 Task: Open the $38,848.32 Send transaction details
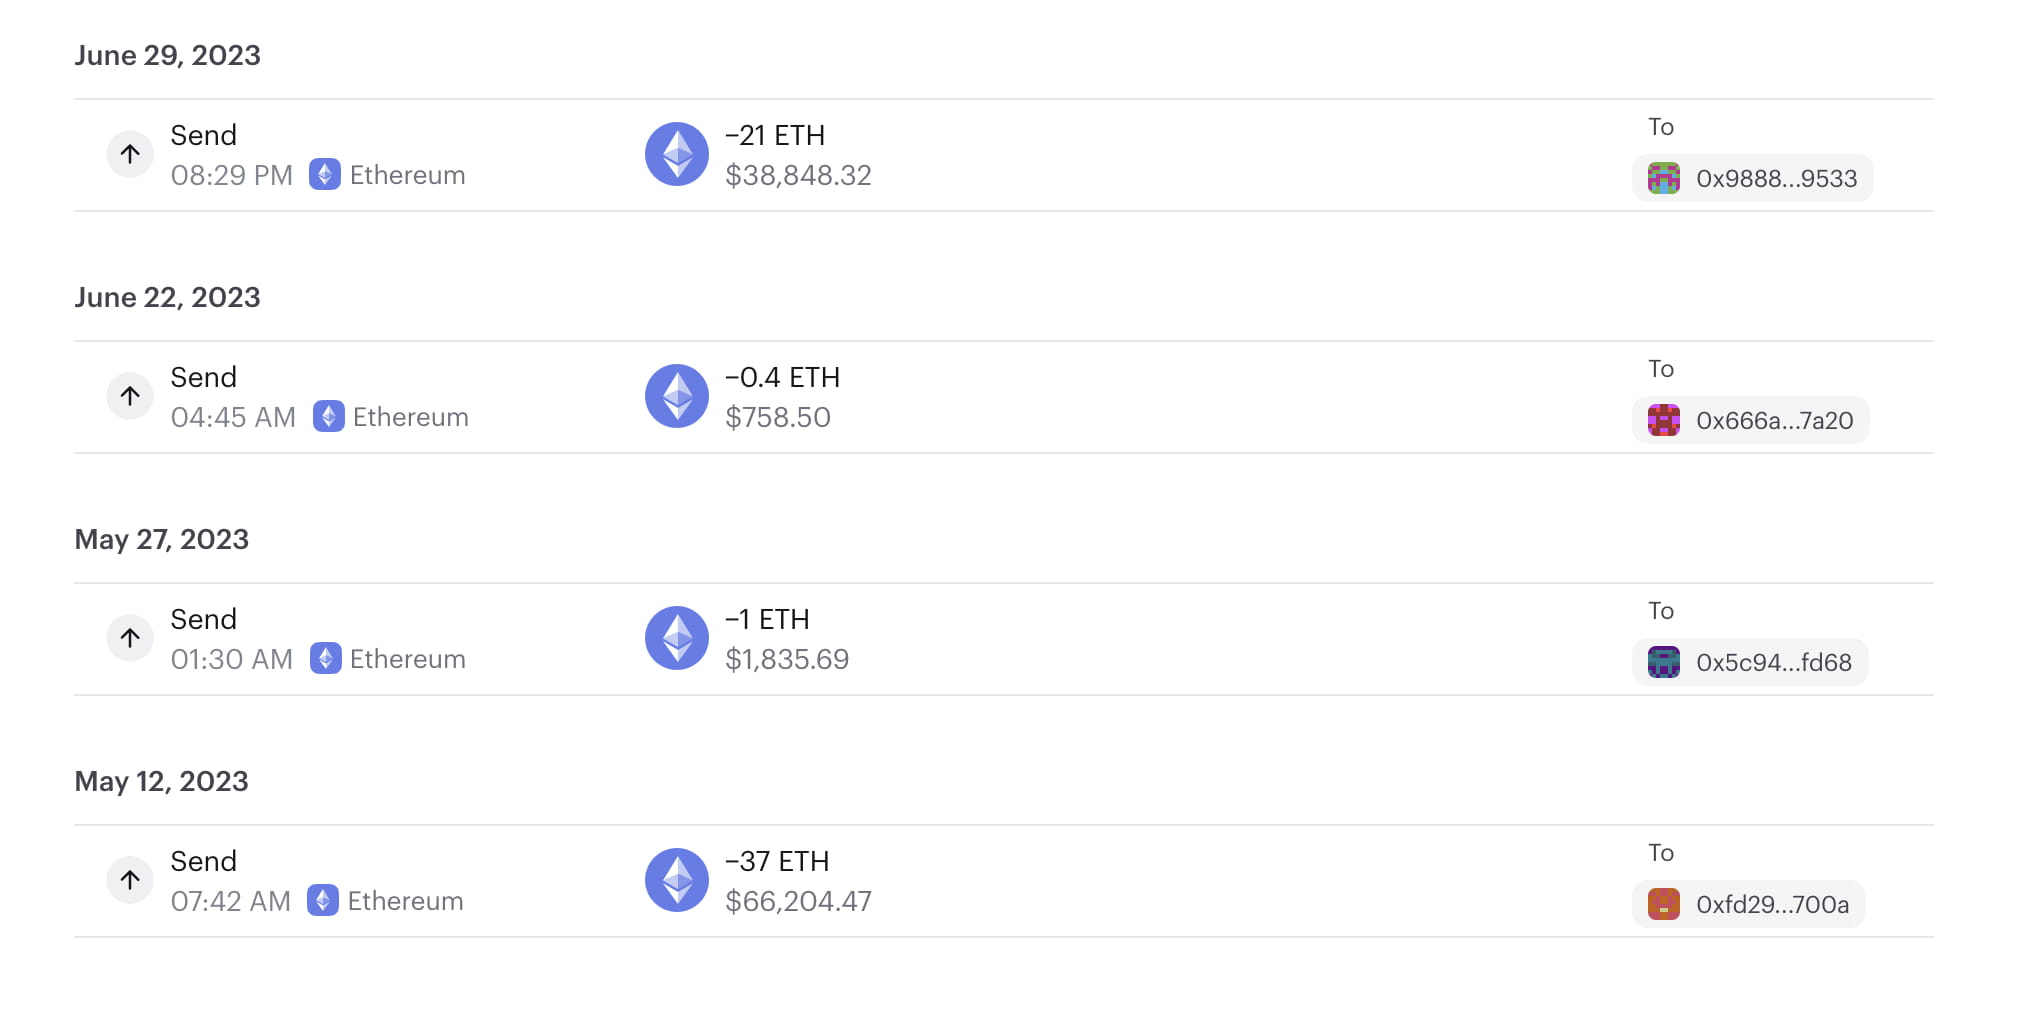tap(797, 176)
